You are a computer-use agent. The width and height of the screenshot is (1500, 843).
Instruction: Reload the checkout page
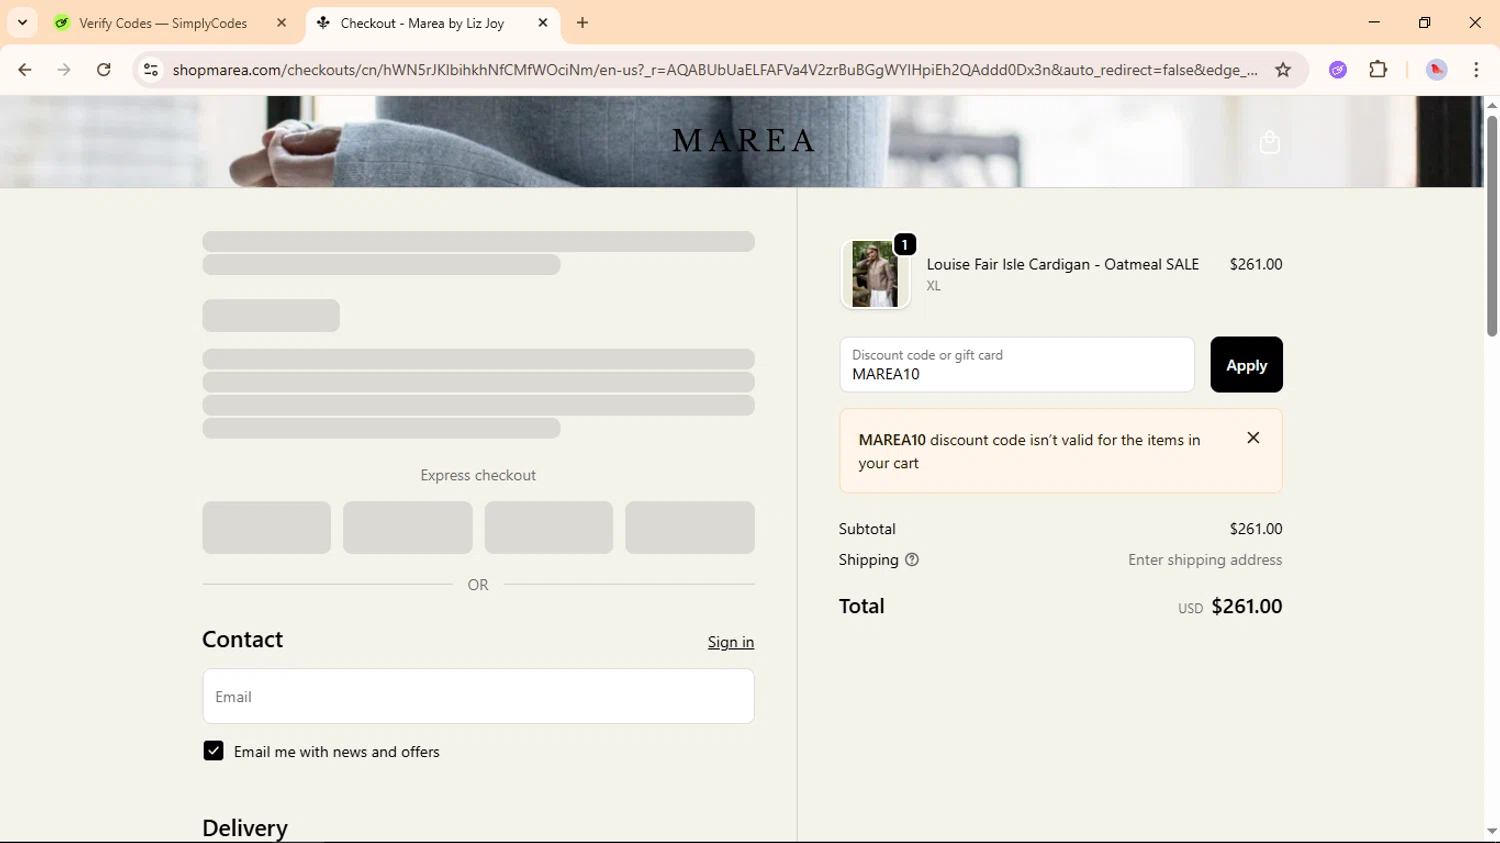pyautogui.click(x=104, y=70)
